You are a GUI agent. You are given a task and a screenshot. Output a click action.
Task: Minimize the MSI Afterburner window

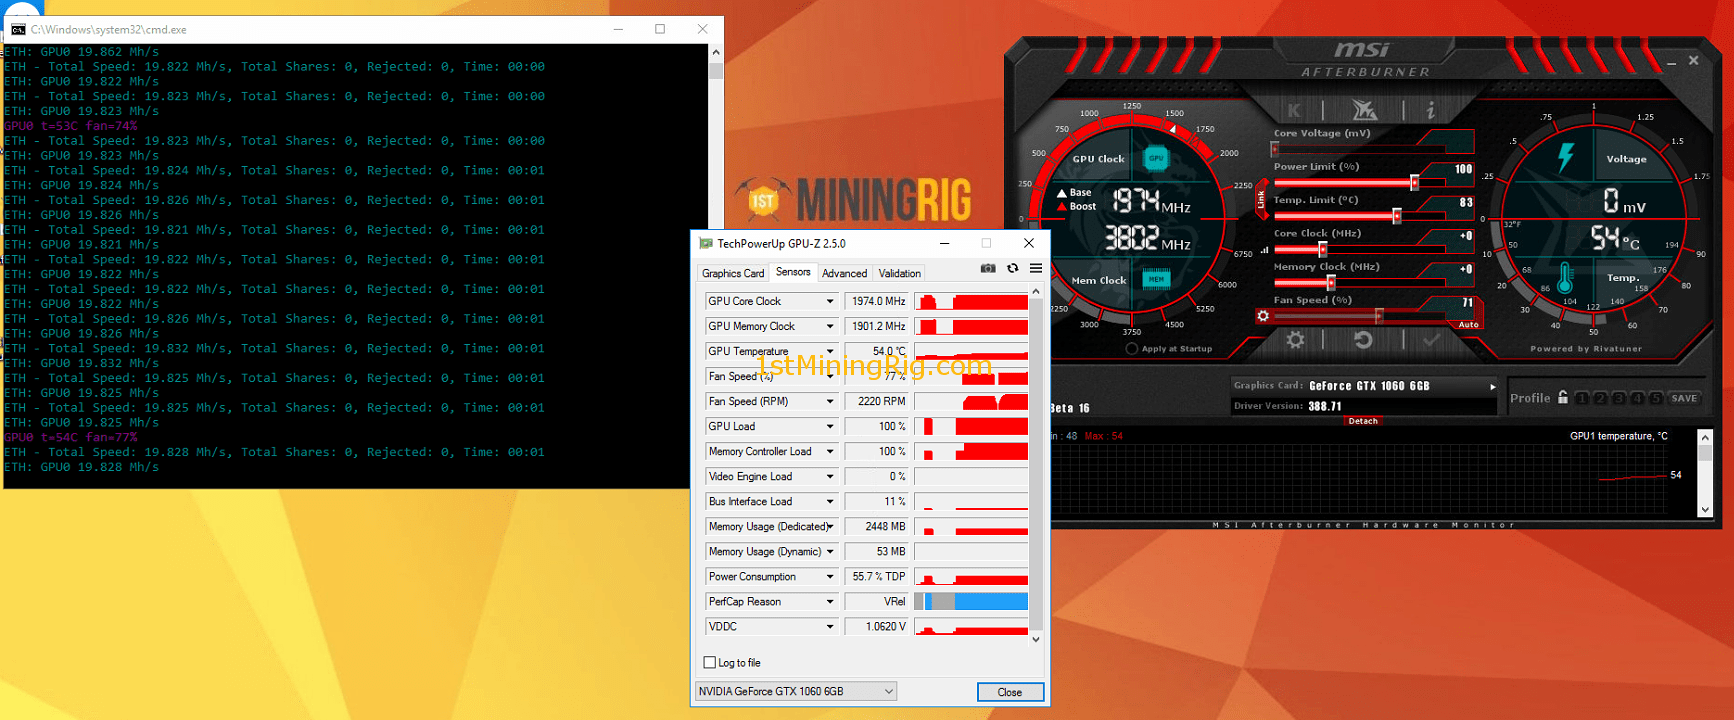1671,63
